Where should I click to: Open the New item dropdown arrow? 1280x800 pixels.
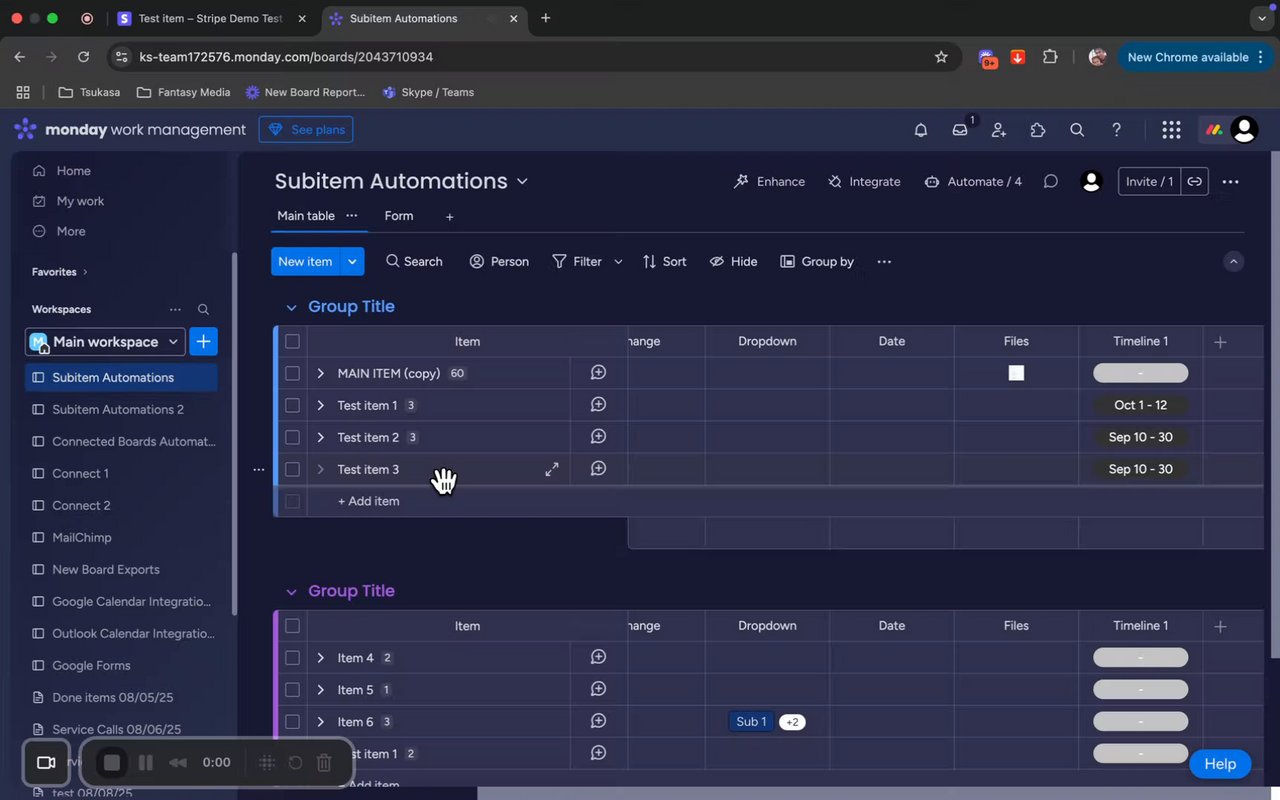coord(352,261)
